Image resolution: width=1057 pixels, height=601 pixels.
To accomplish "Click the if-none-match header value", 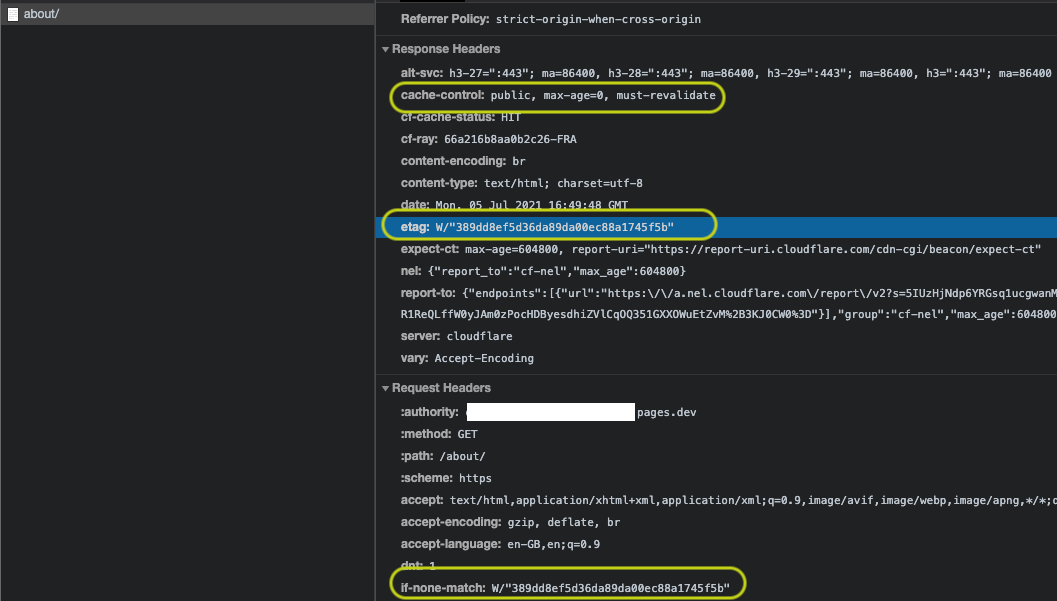I will point(611,587).
